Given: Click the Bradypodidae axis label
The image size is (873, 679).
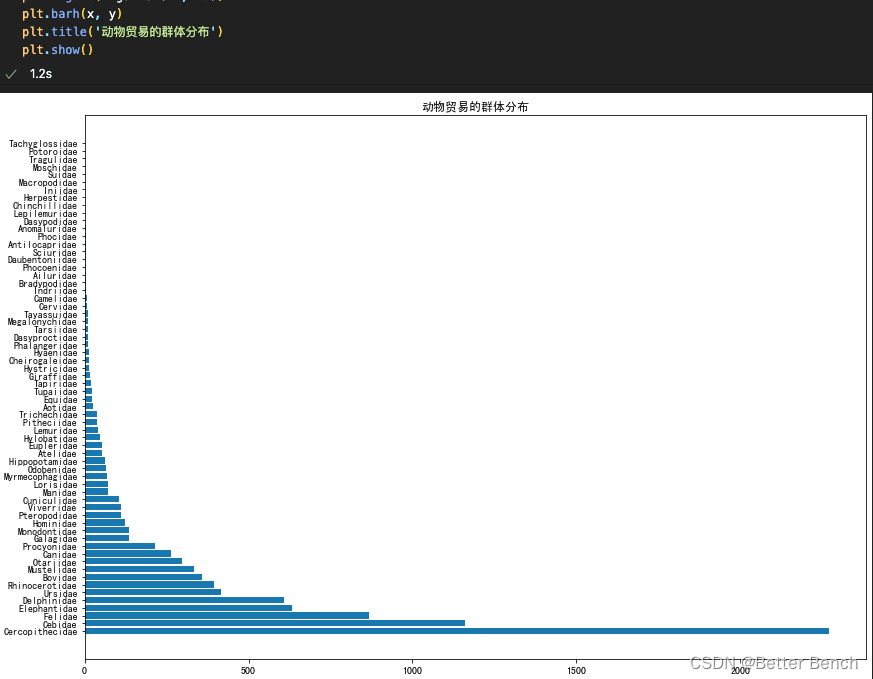Looking at the screenshot, I should click(48, 284).
